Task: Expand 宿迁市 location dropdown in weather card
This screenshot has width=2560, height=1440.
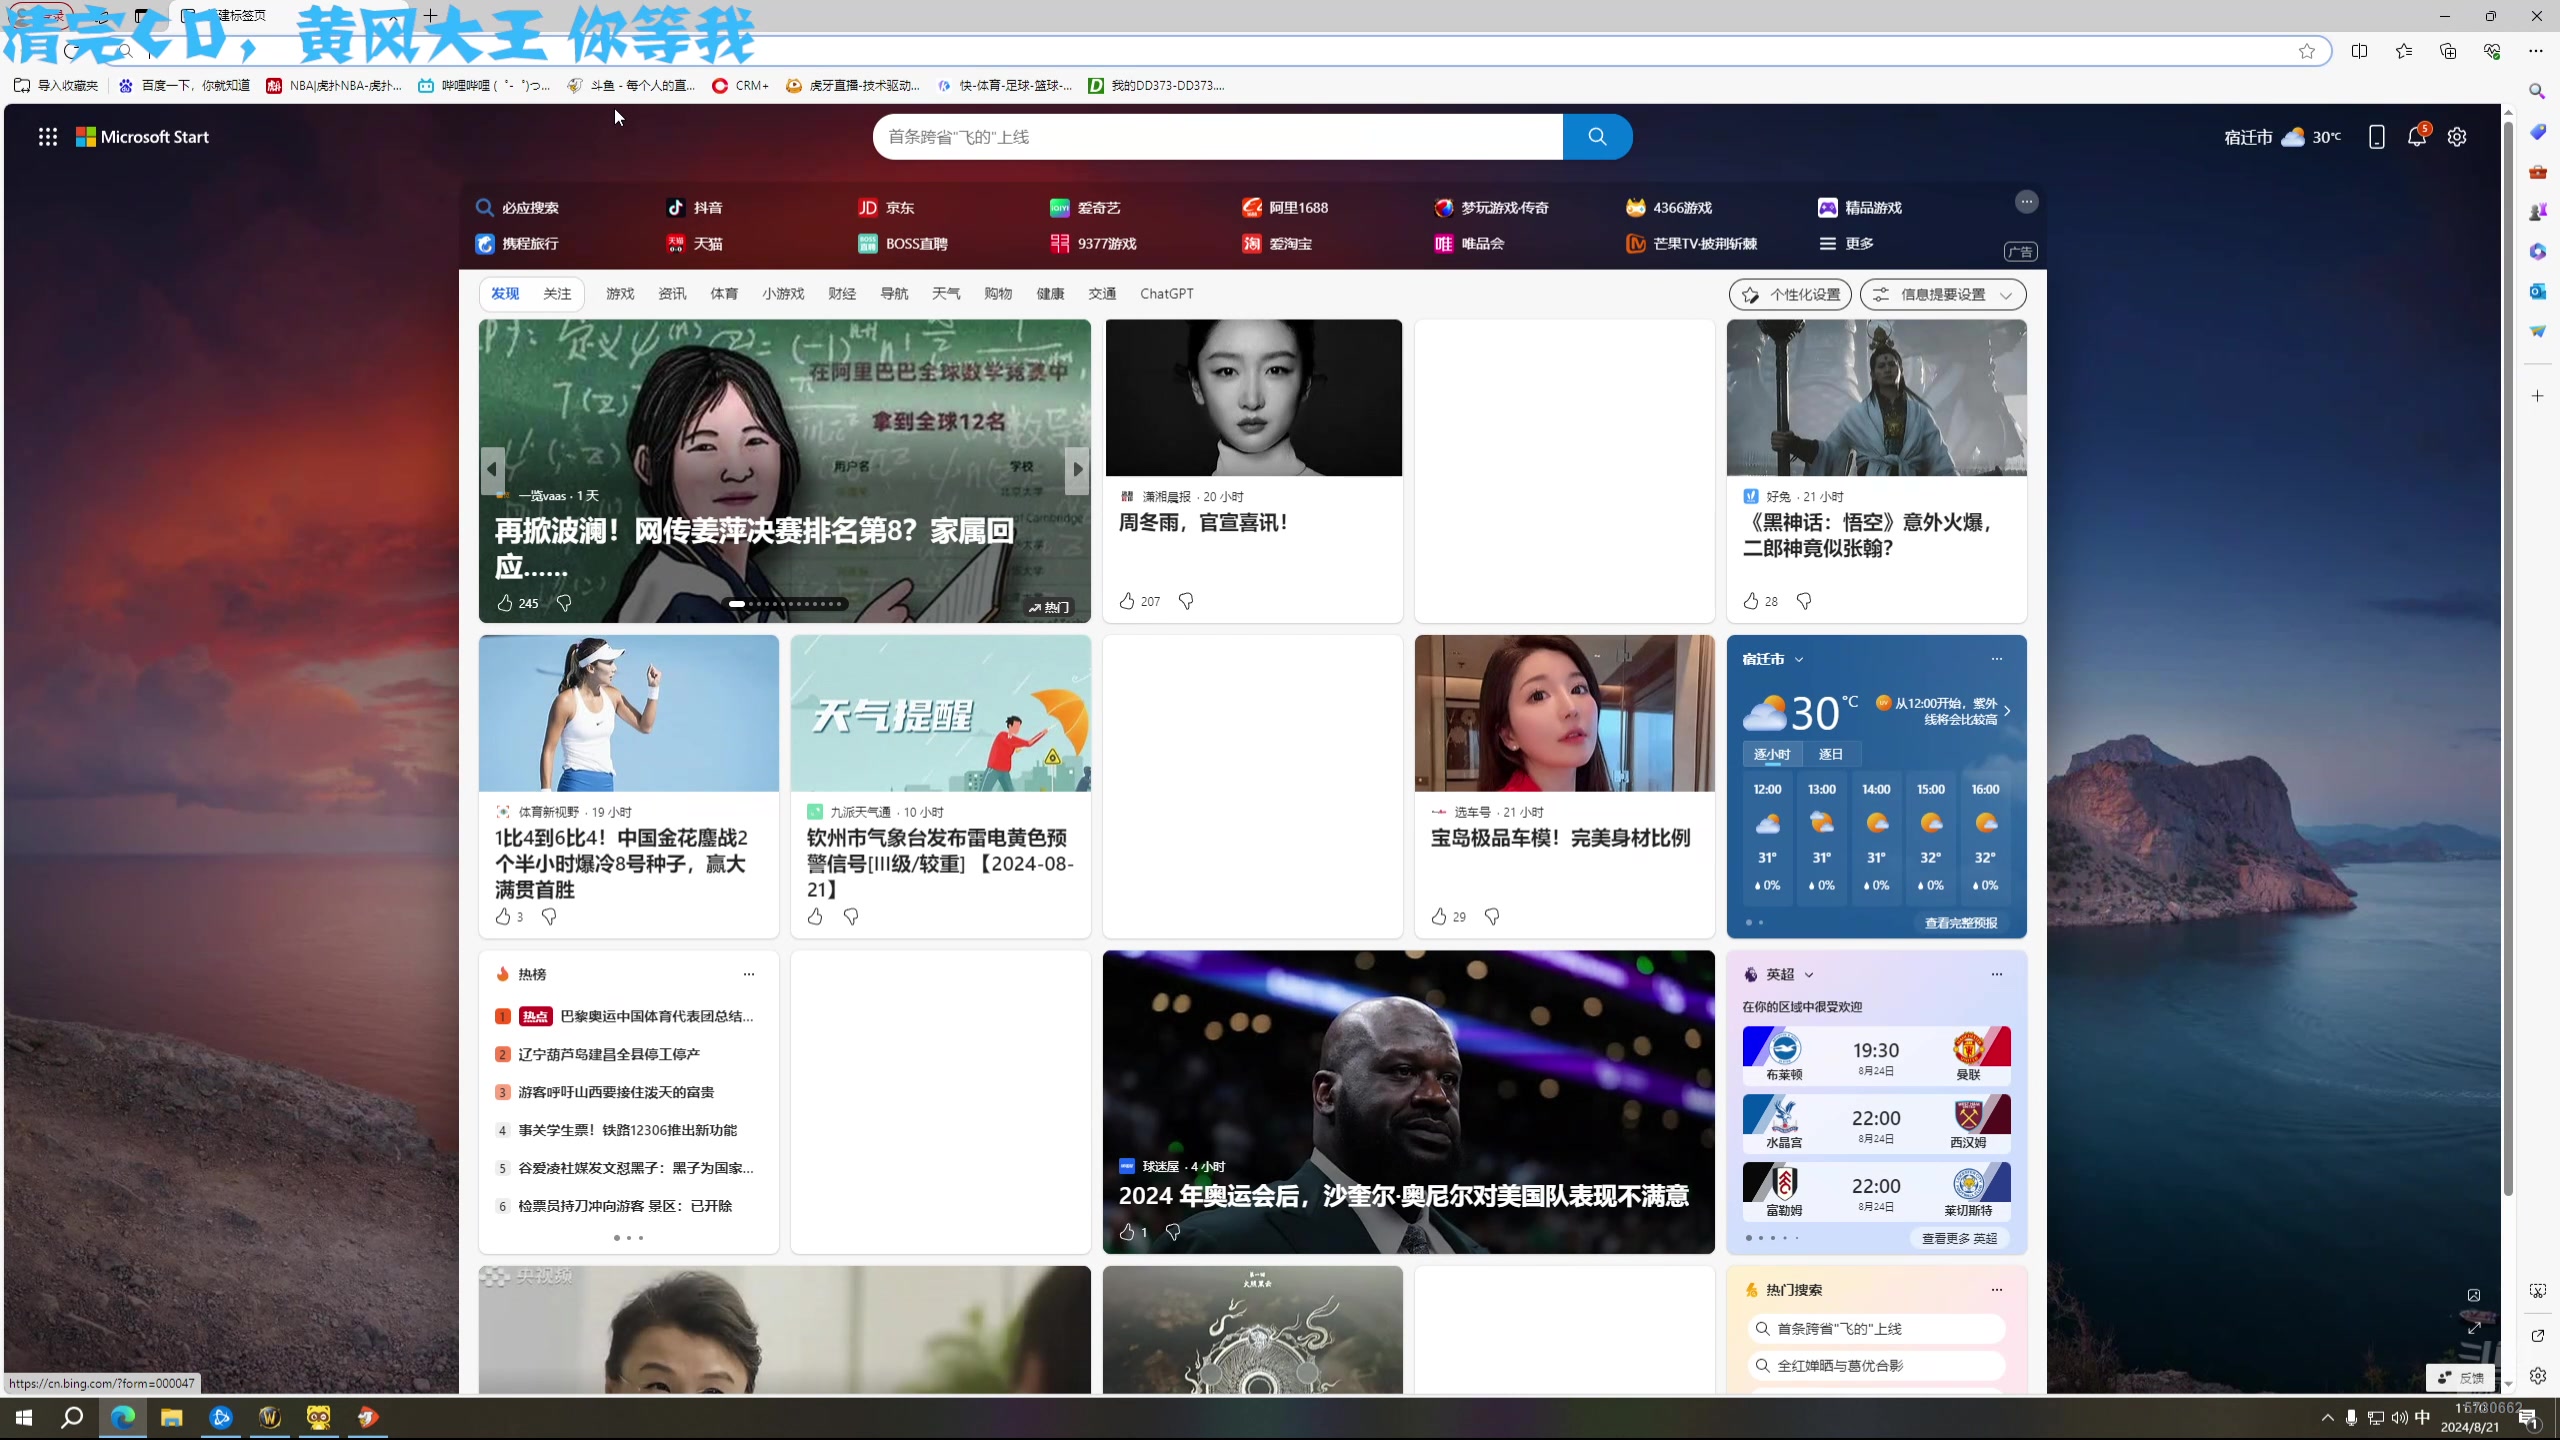Action: pyautogui.click(x=1798, y=659)
